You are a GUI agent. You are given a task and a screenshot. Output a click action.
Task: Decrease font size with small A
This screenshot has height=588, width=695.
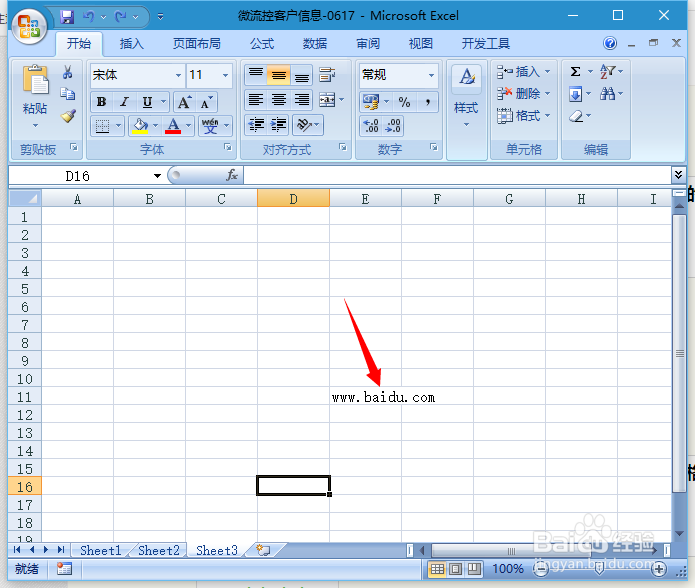pyautogui.click(x=206, y=102)
